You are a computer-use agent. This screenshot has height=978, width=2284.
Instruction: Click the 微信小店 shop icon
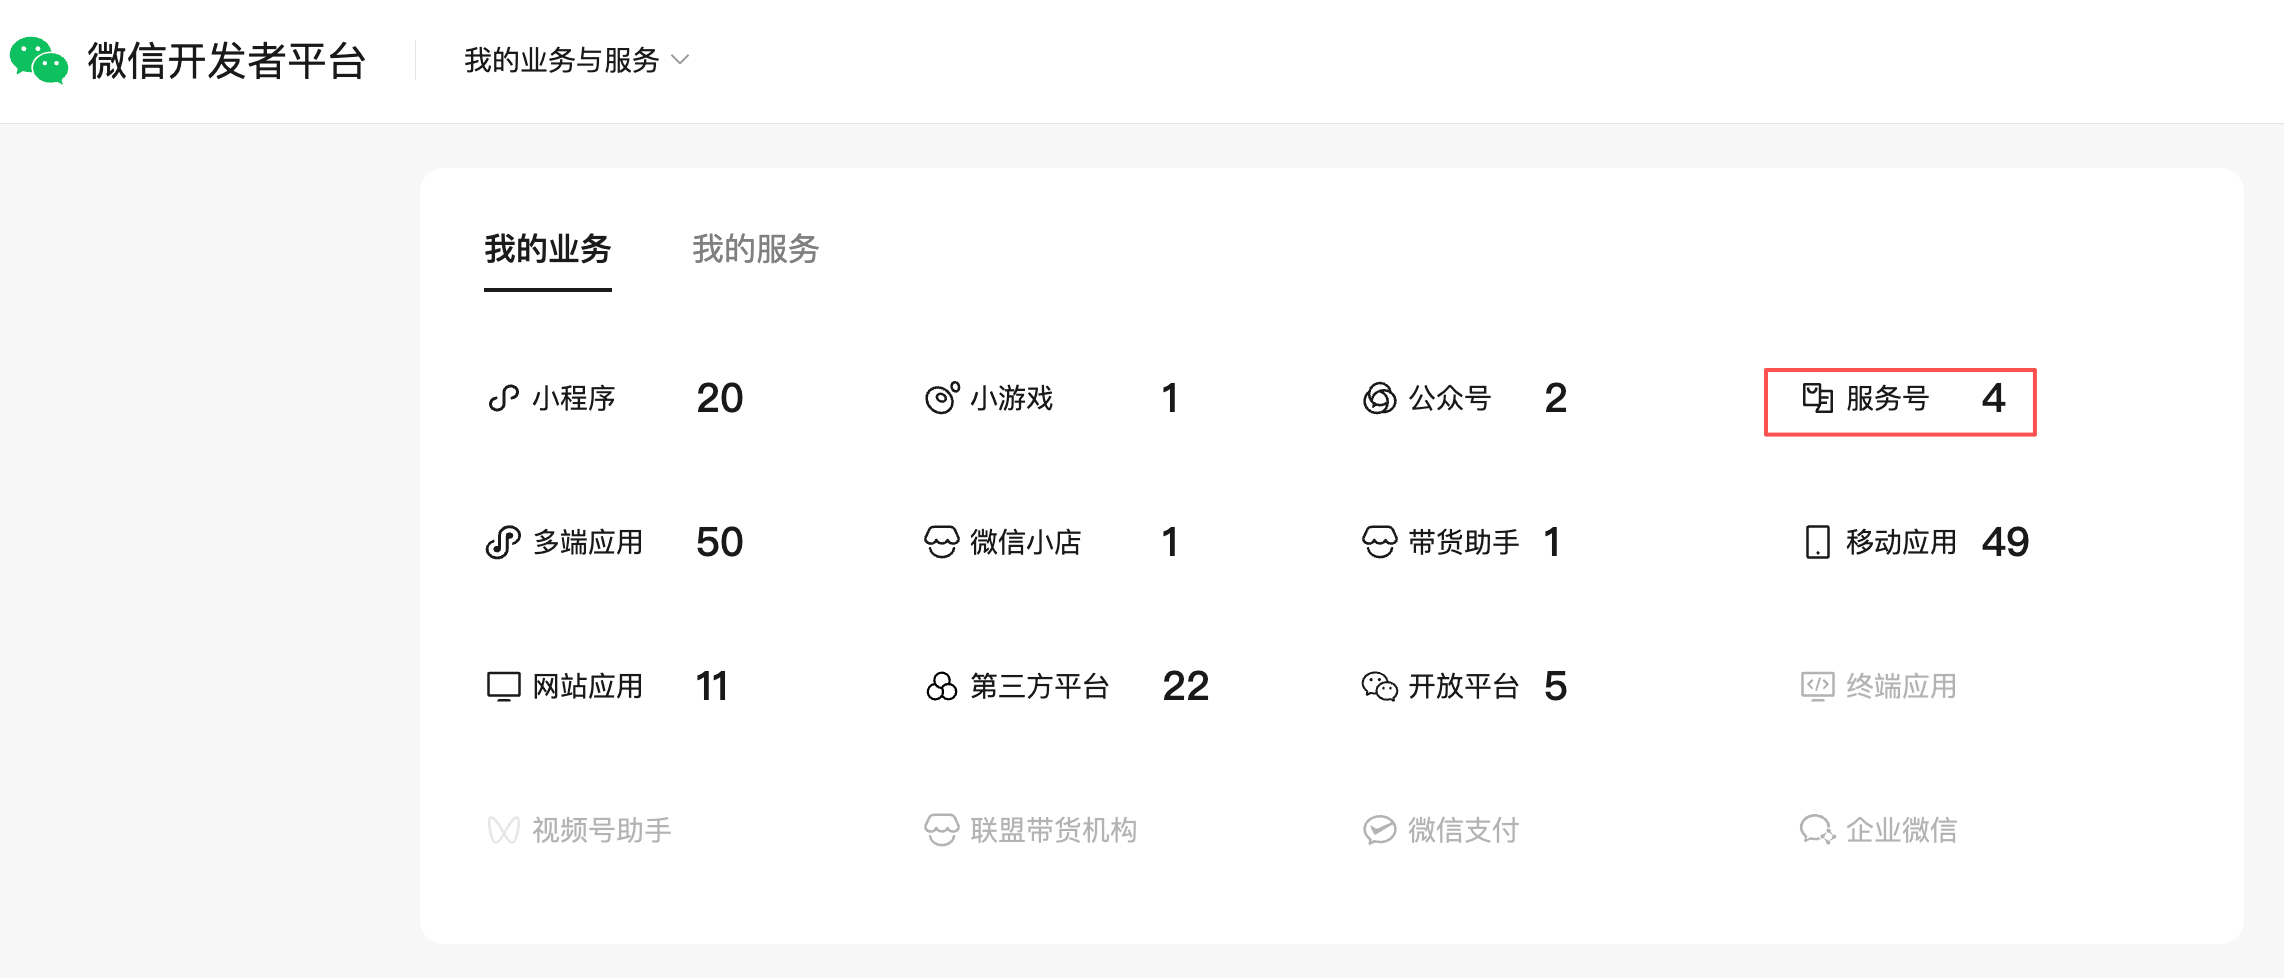941,543
